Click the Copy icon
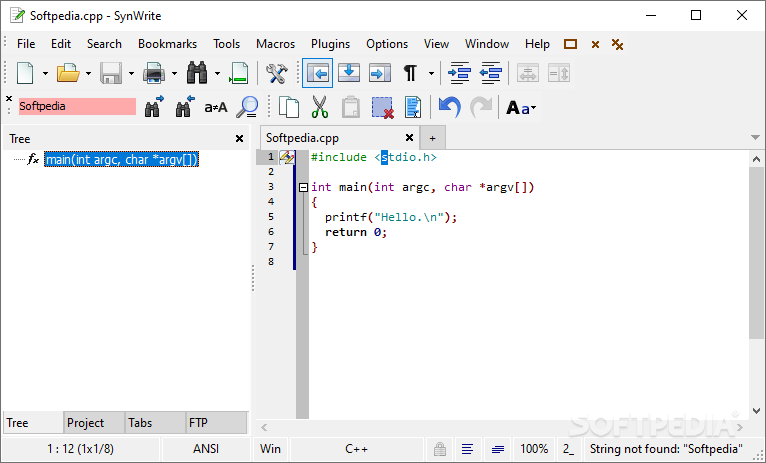The width and height of the screenshot is (766, 463). [289, 107]
